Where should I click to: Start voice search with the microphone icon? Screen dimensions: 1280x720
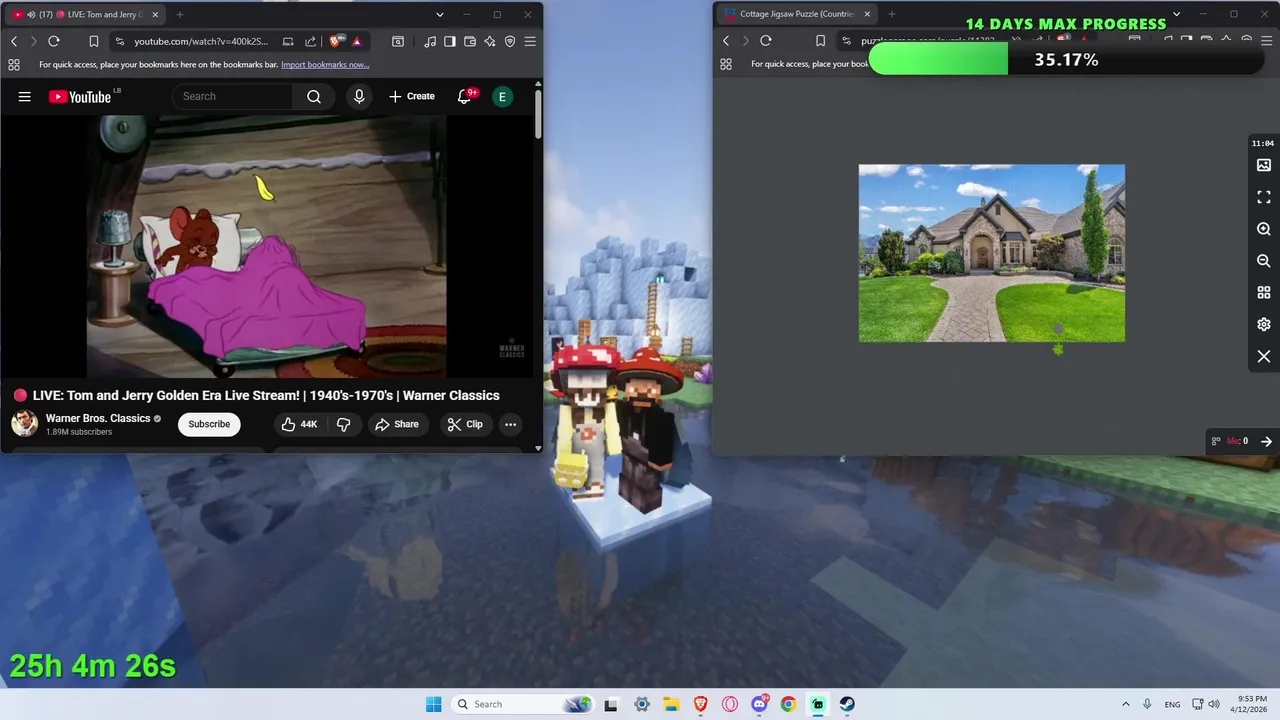[359, 96]
